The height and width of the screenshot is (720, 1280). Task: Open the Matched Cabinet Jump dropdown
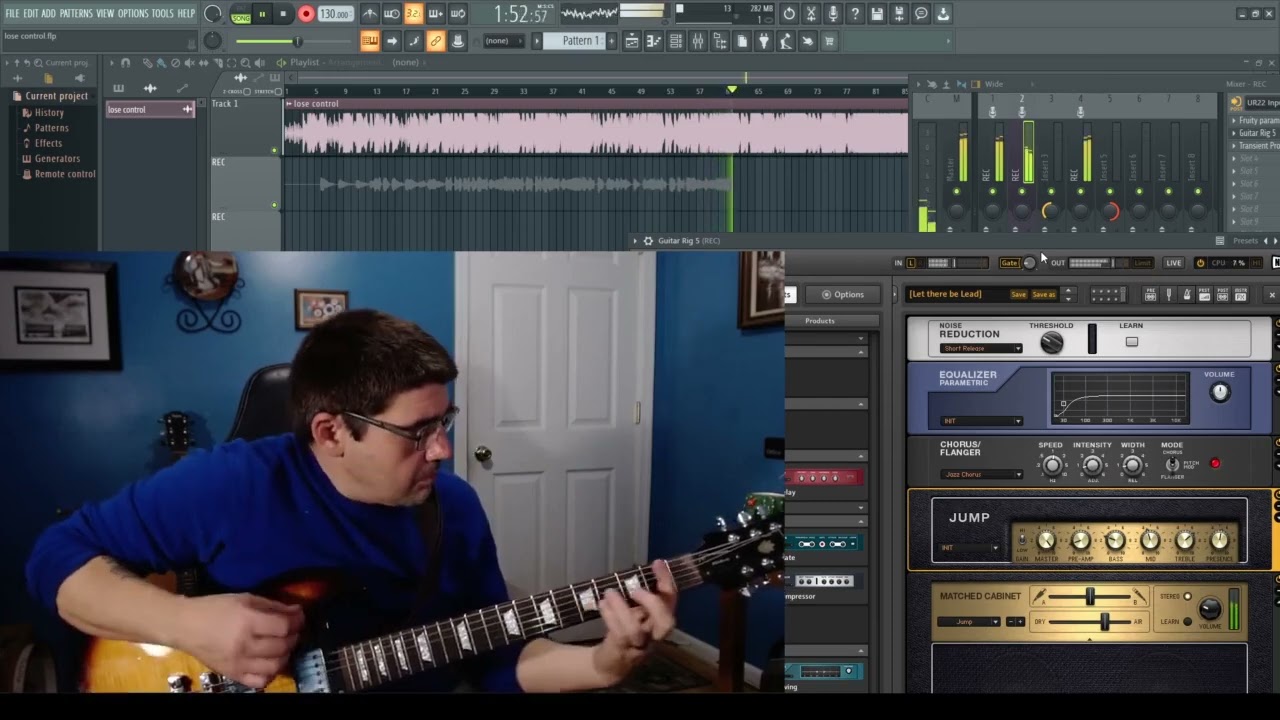pos(968,622)
